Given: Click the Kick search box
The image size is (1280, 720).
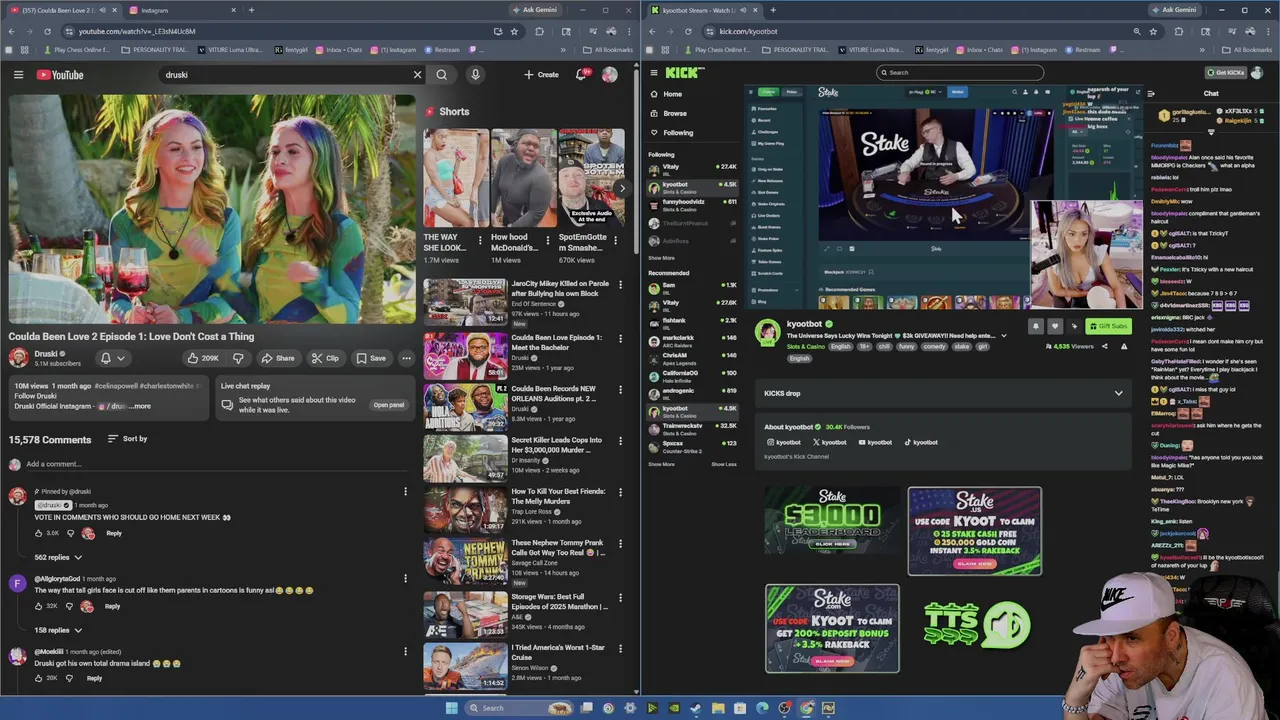Looking at the screenshot, I should click(960, 72).
